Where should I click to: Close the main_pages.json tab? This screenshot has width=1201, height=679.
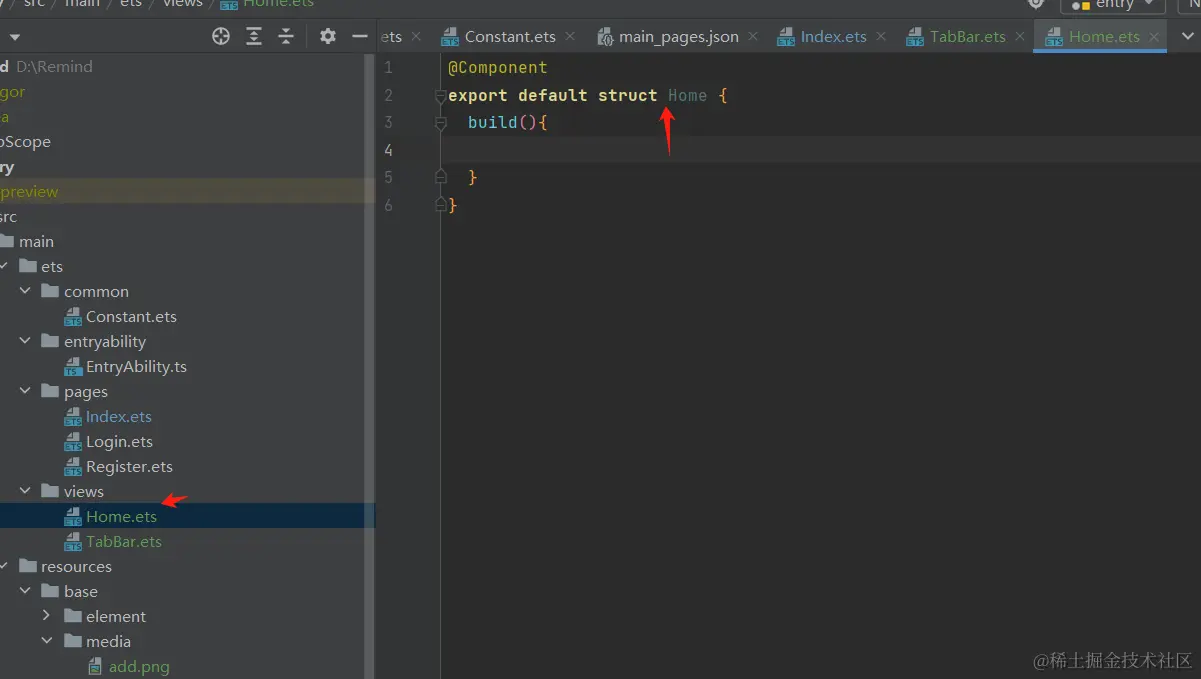754,36
